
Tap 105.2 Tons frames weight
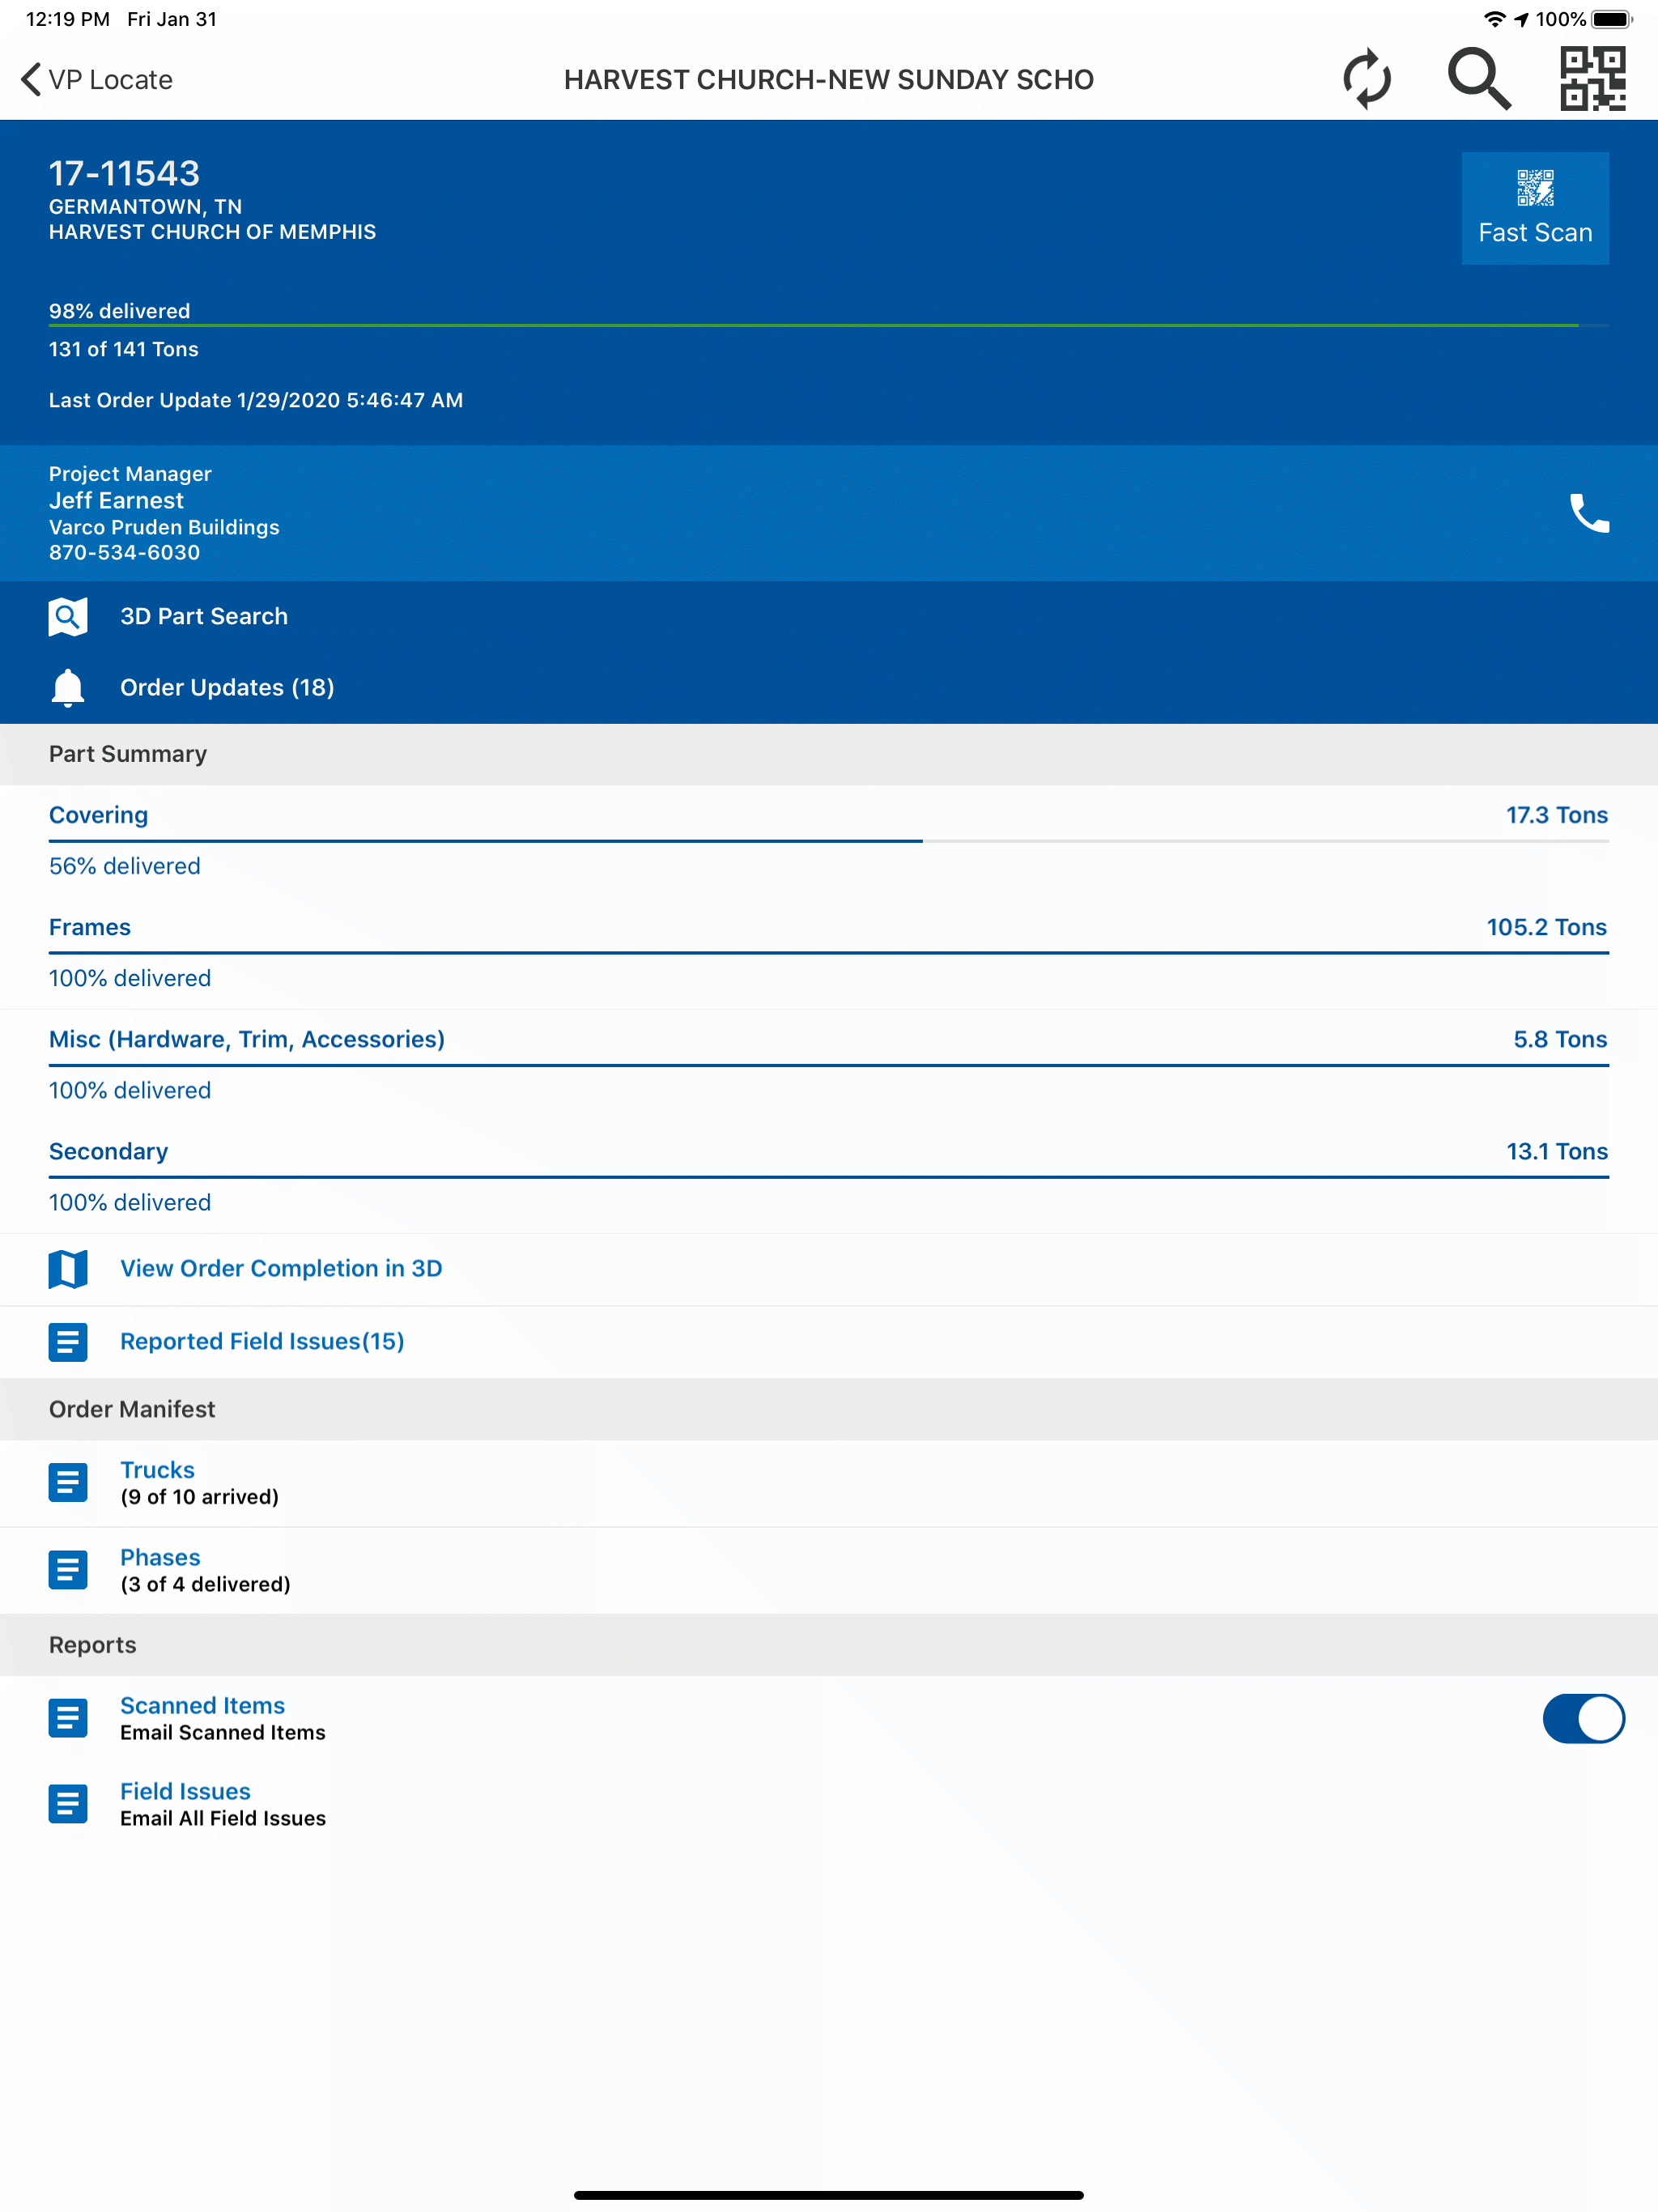tap(1546, 927)
